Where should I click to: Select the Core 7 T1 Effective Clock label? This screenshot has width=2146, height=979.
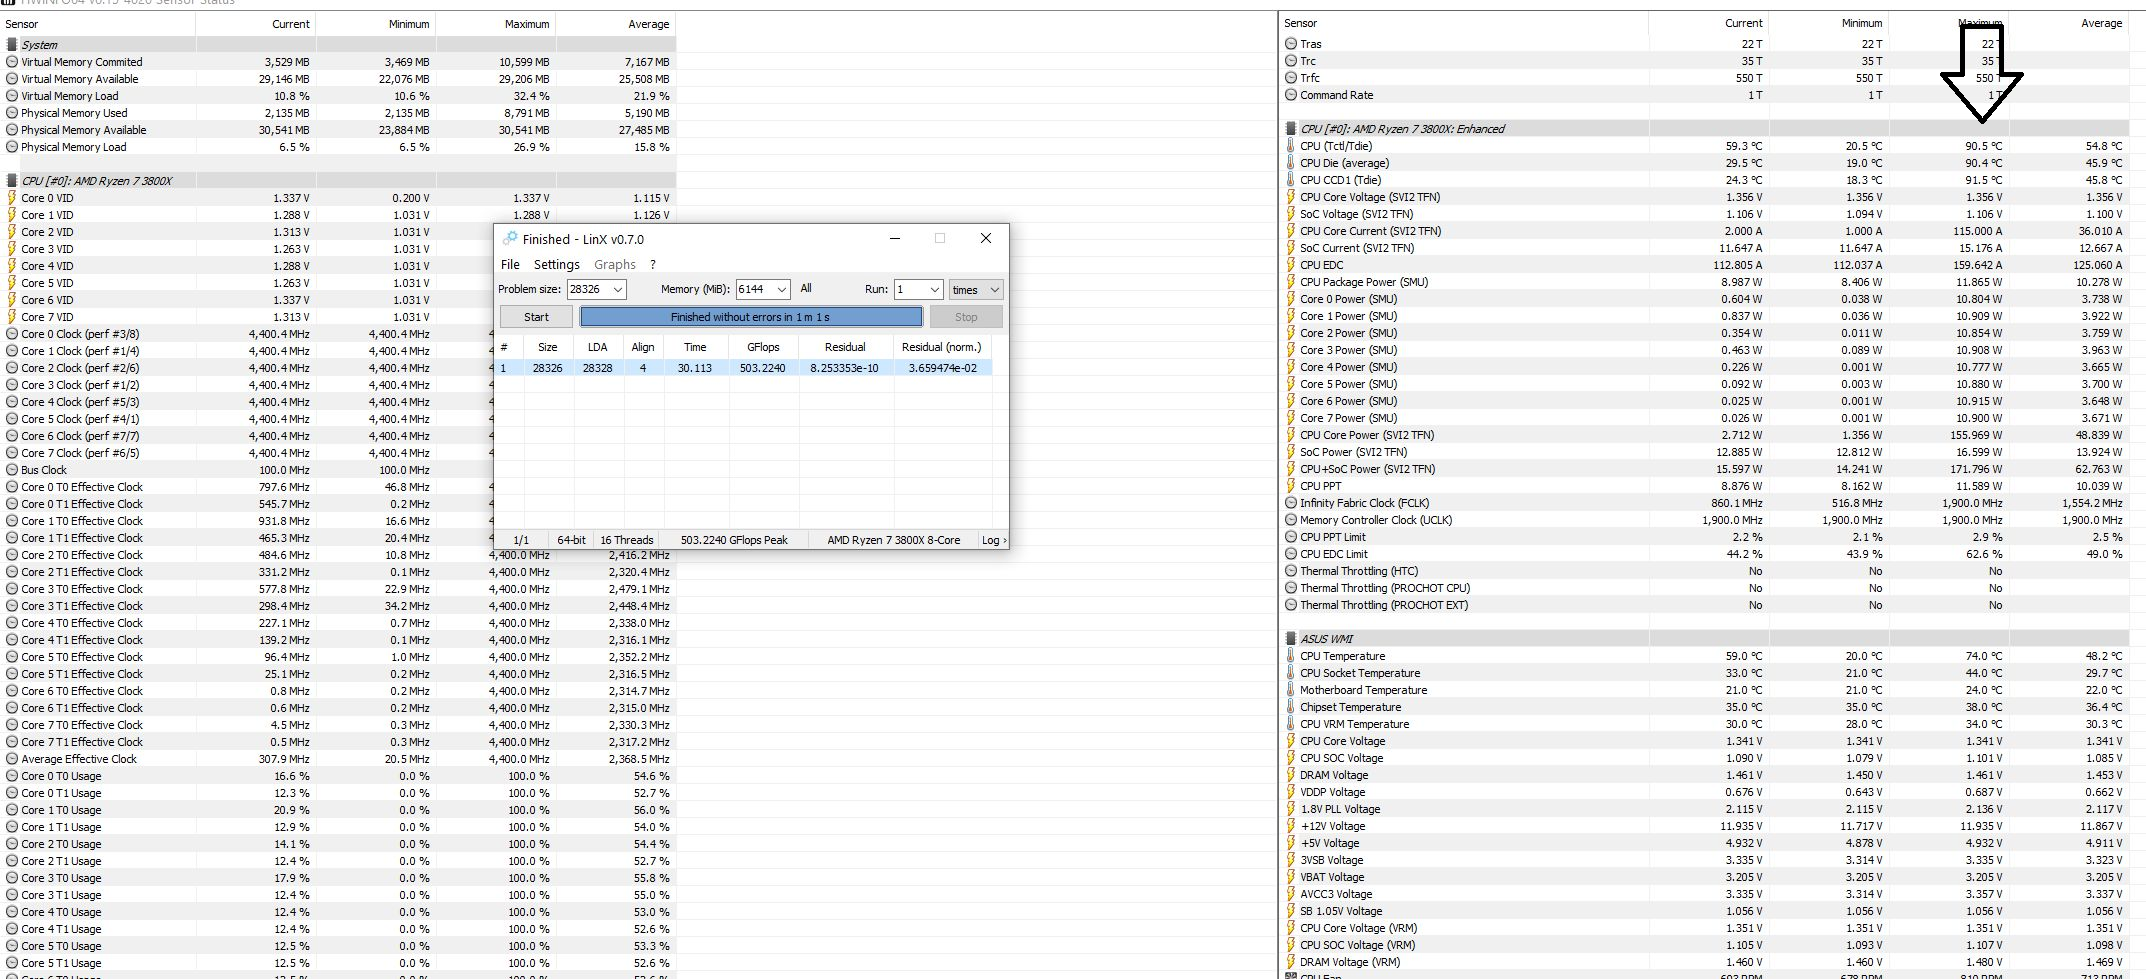pos(82,742)
